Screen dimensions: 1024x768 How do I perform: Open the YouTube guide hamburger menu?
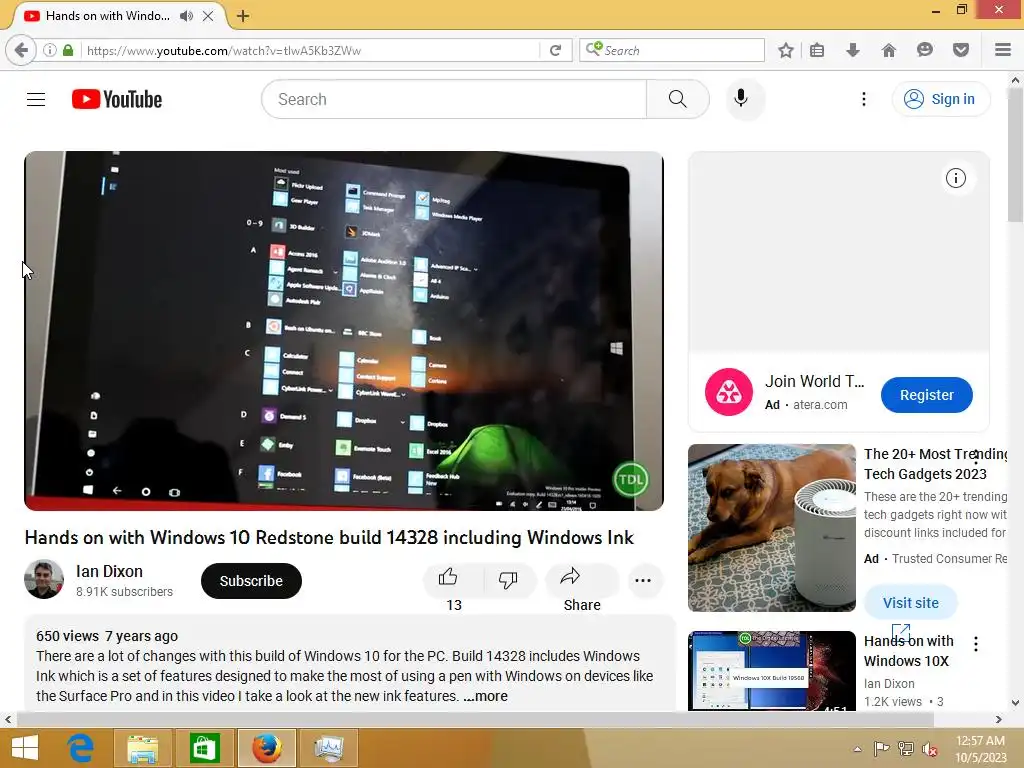[x=36, y=99]
